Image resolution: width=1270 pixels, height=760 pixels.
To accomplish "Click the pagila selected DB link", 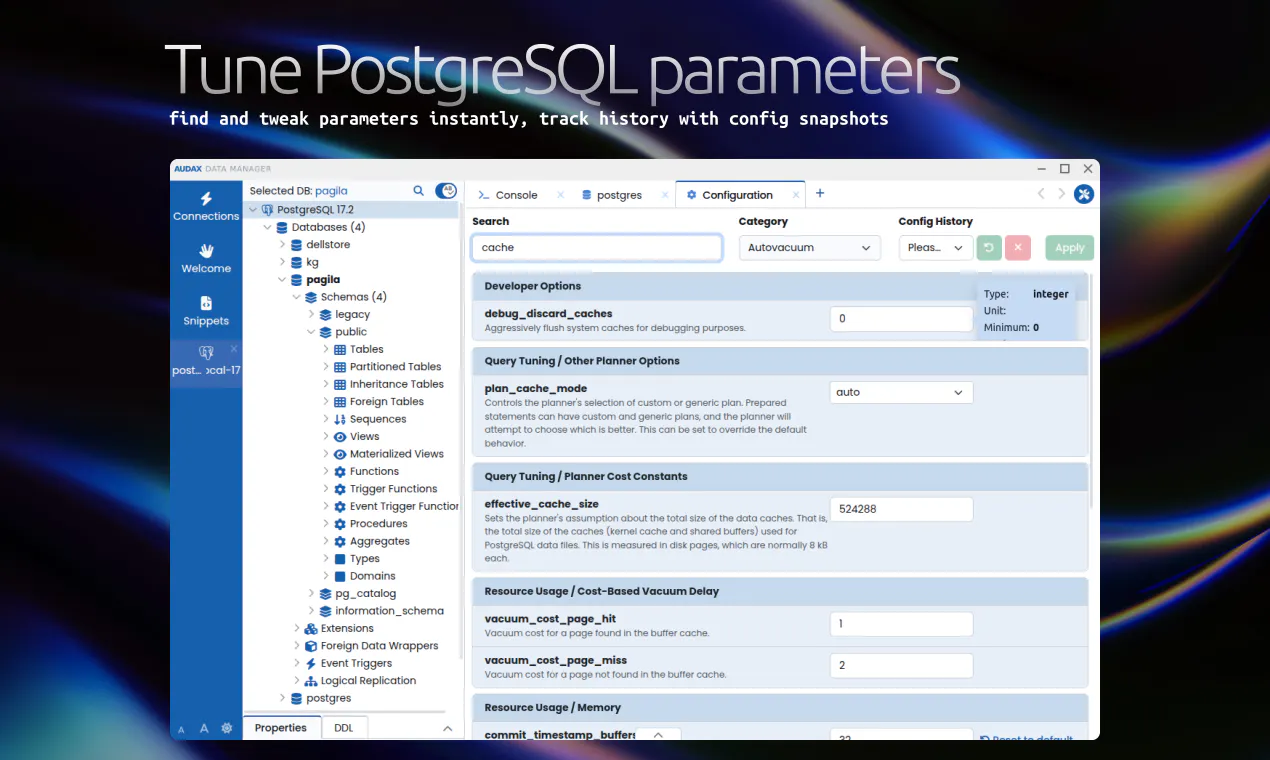I will [x=331, y=190].
